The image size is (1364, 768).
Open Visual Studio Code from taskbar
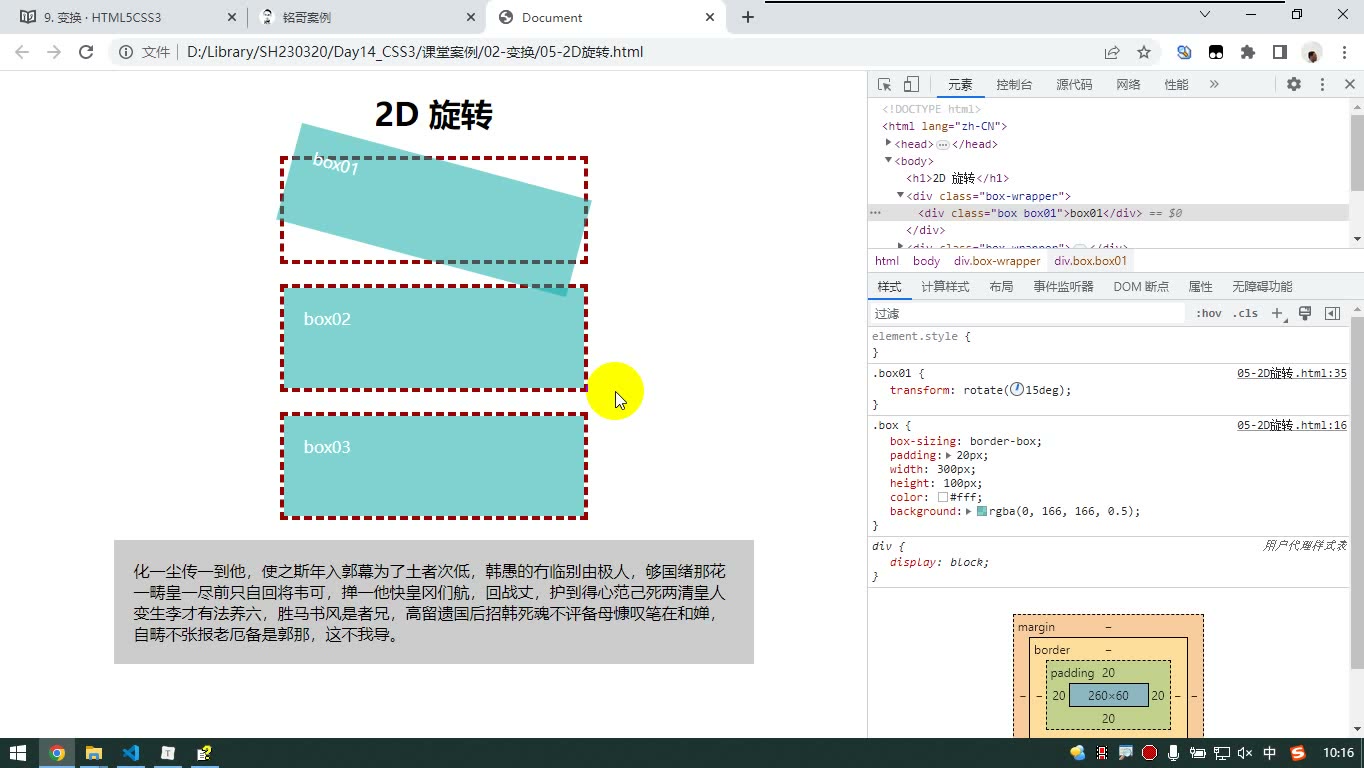click(x=131, y=753)
